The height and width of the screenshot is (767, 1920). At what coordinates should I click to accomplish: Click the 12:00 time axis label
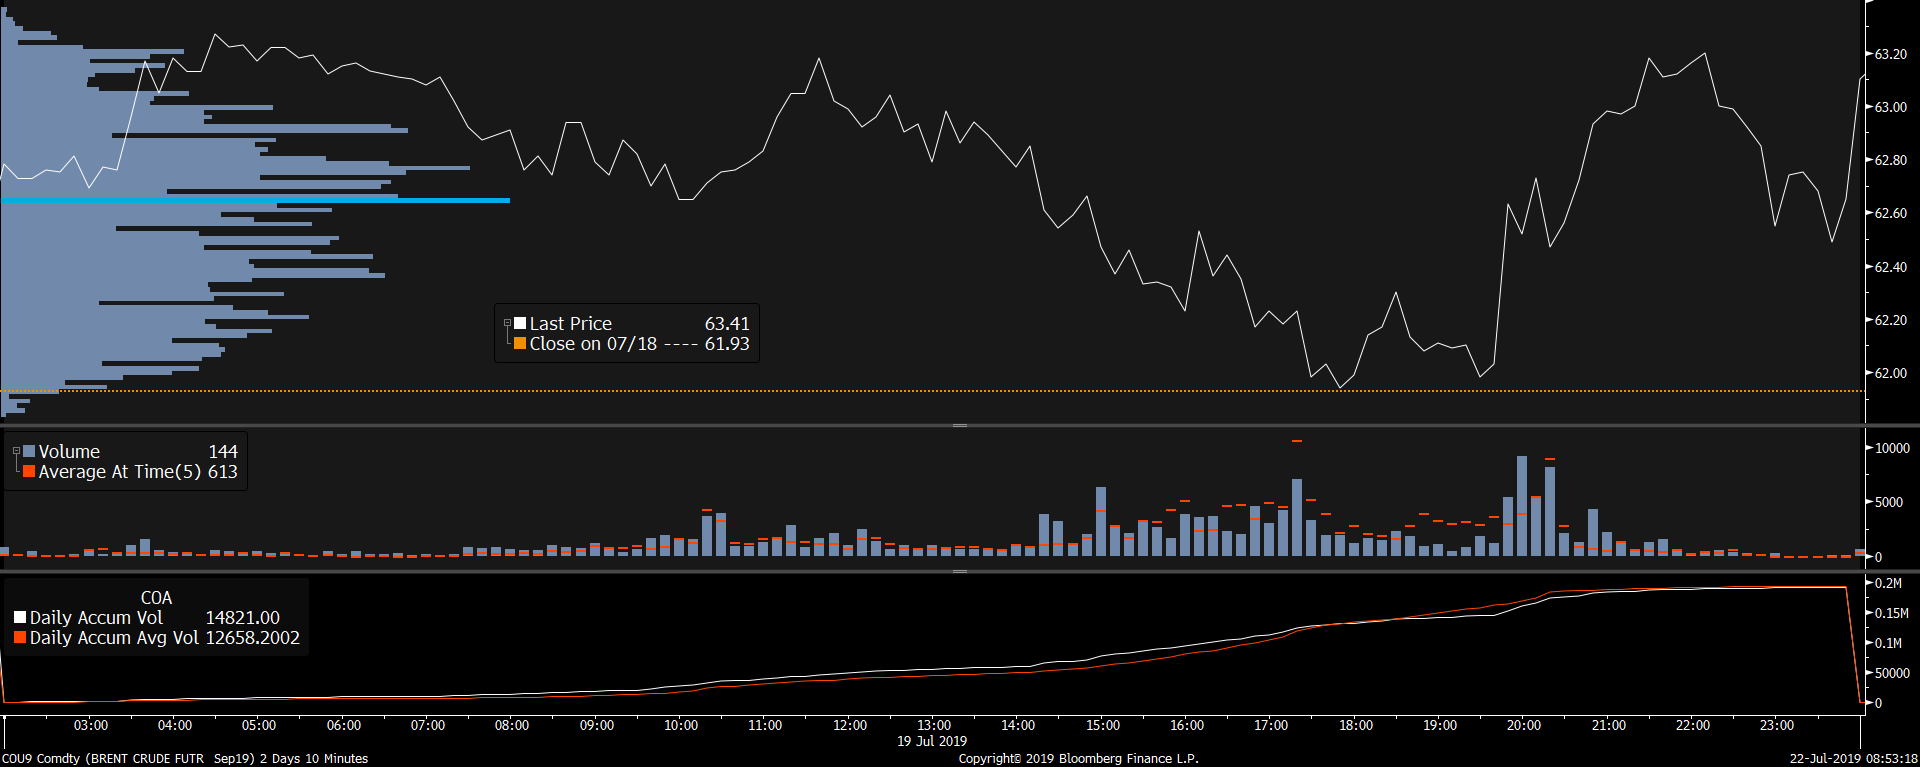pyautogui.click(x=849, y=725)
